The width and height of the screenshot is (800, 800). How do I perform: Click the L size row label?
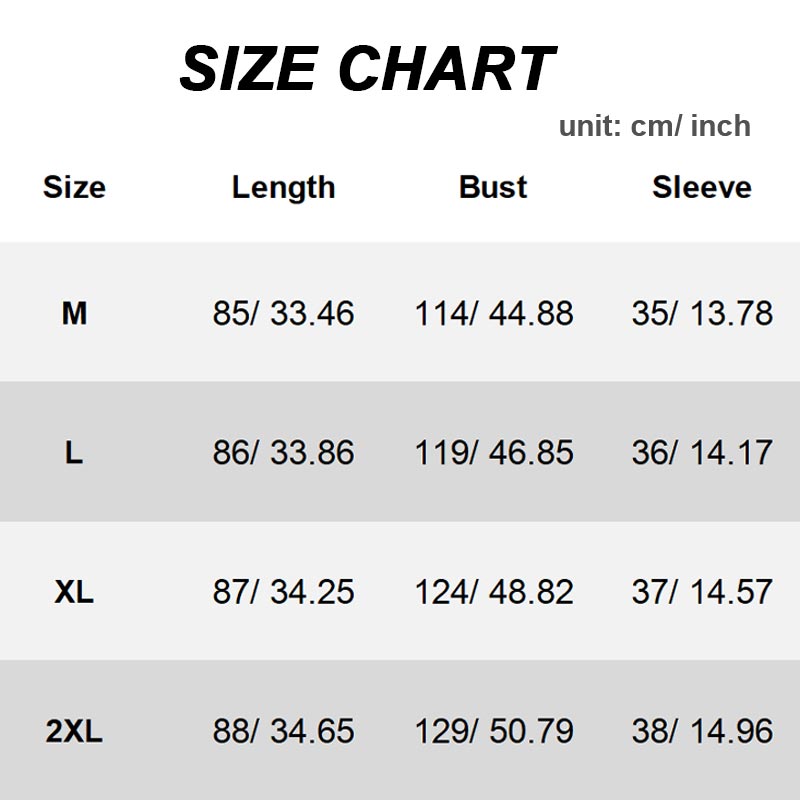74,453
